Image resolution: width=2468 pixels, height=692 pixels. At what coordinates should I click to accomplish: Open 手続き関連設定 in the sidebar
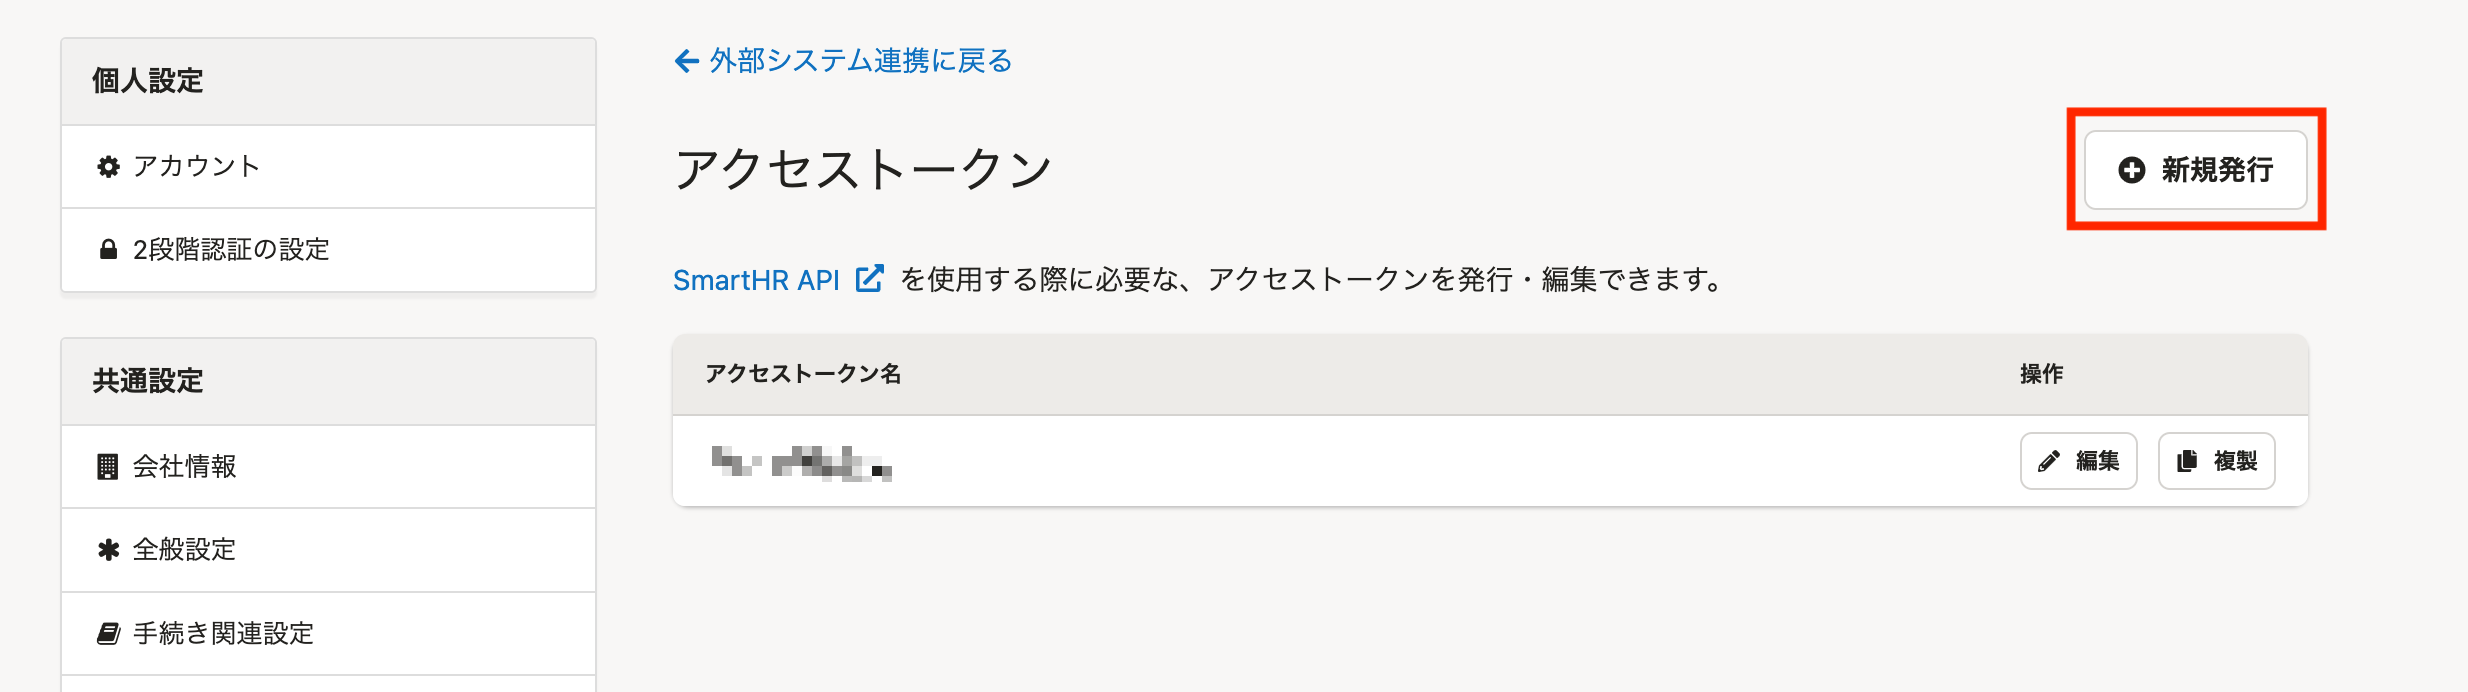[223, 633]
